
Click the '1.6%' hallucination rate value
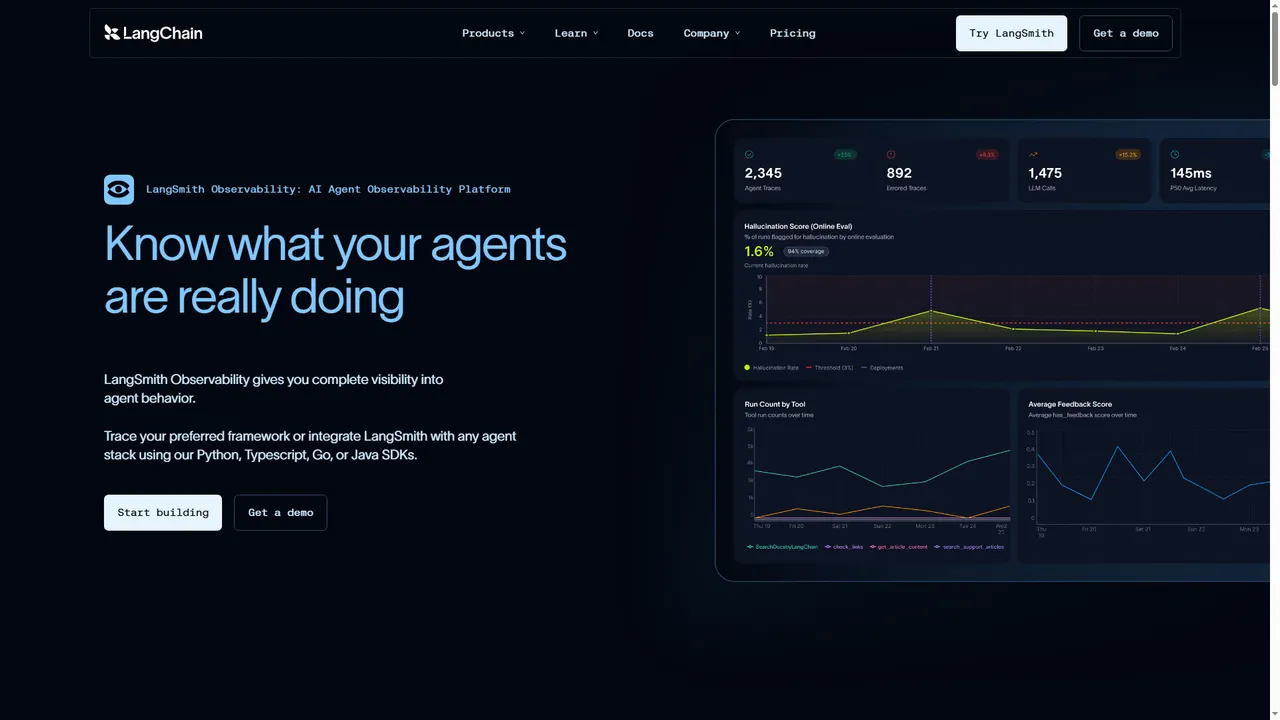(759, 252)
